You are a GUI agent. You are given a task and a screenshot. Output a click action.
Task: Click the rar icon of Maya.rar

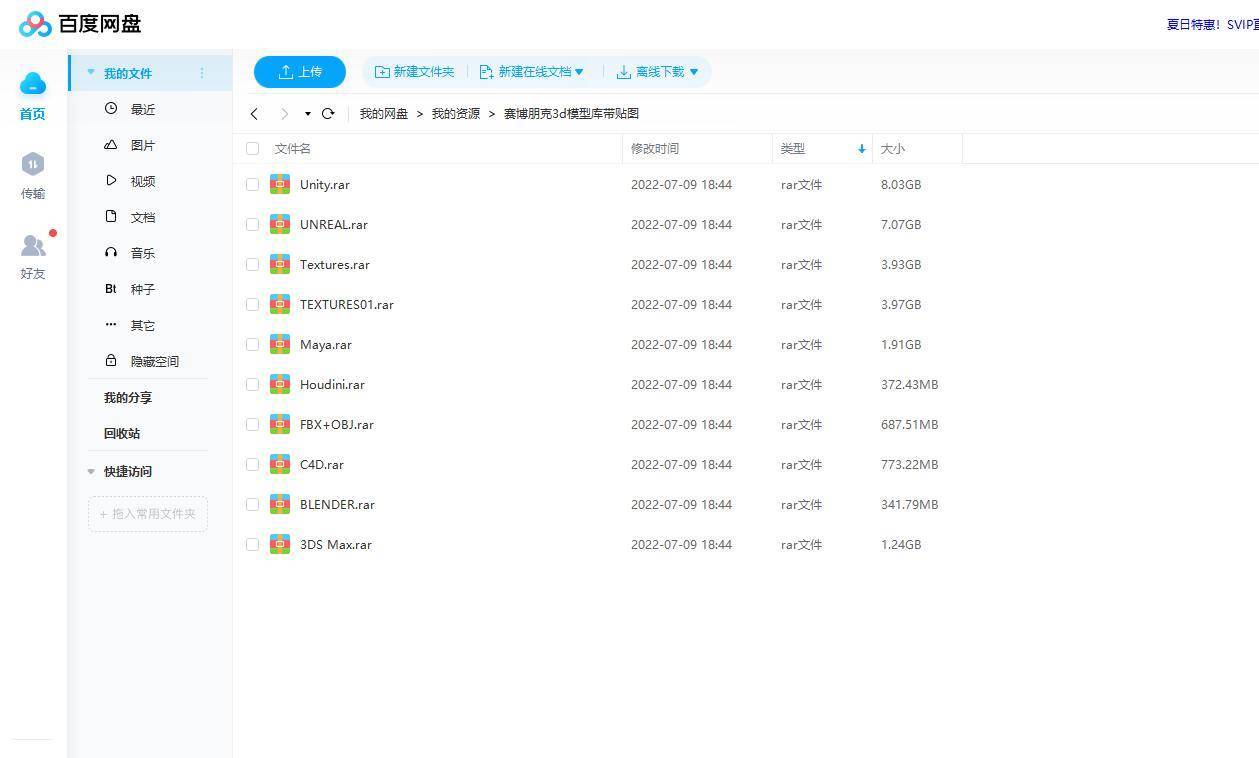click(x=280, y=344)
